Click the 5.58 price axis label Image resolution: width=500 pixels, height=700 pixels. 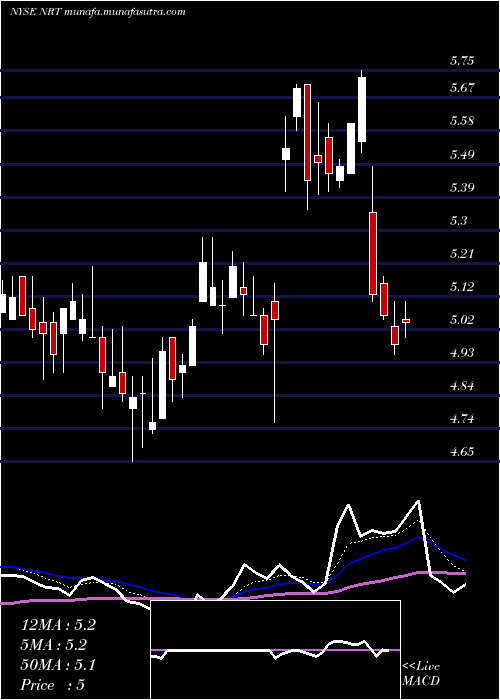coord(462,121)
